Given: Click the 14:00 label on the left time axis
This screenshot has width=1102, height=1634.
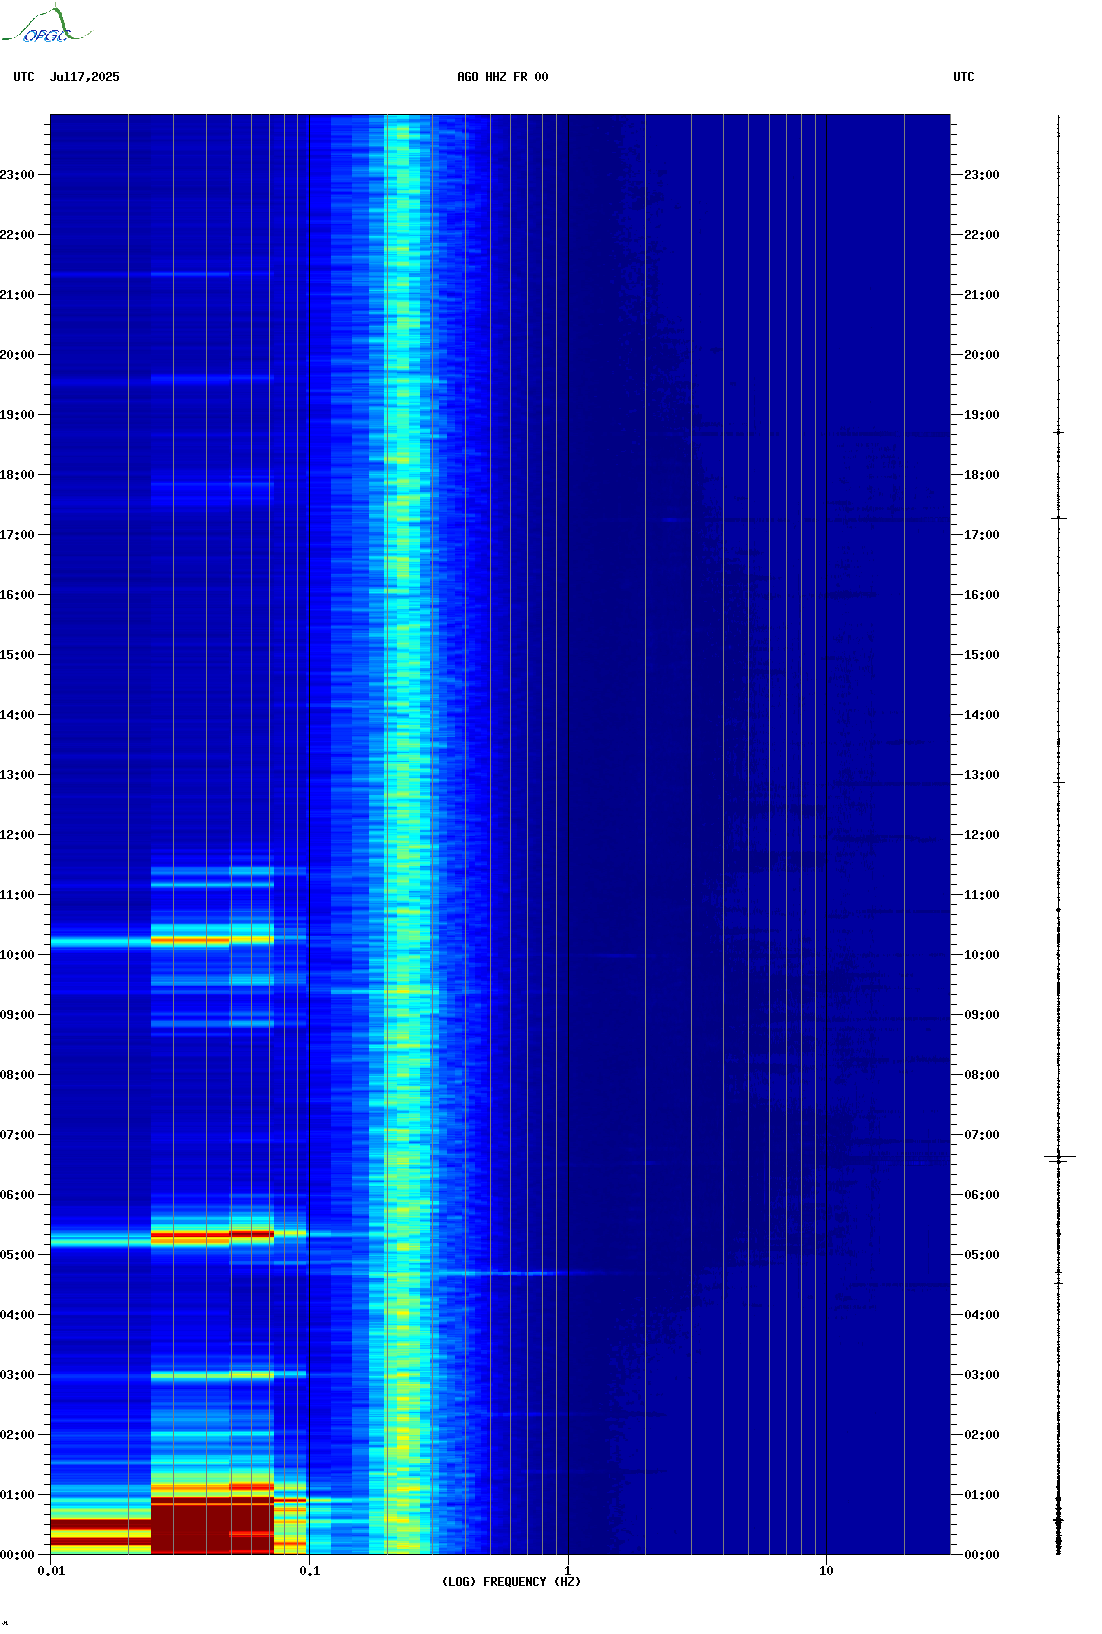Looking at the screenshot, I should click(x=17, y=715).
